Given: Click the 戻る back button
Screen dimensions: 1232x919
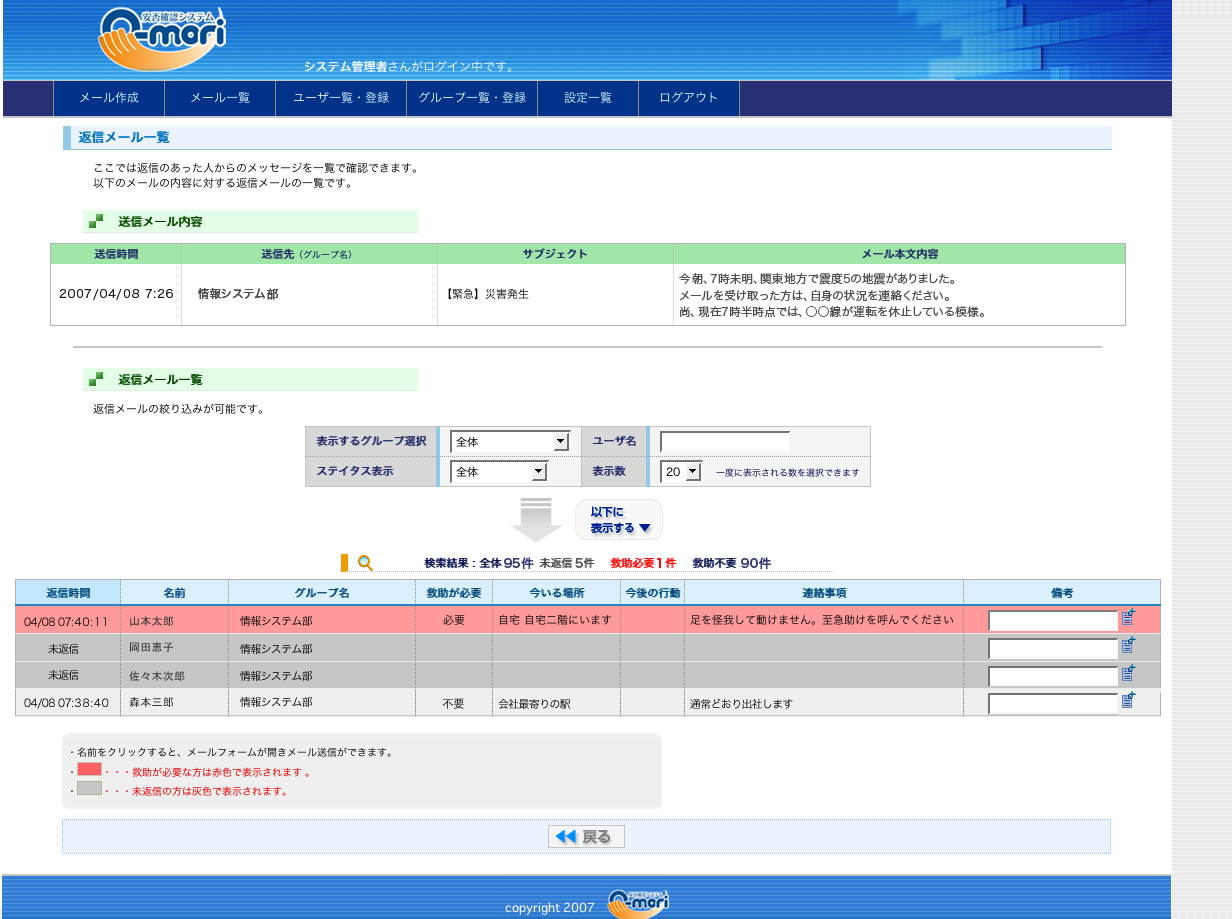Looking at the screenshot, I should [586, 837].
